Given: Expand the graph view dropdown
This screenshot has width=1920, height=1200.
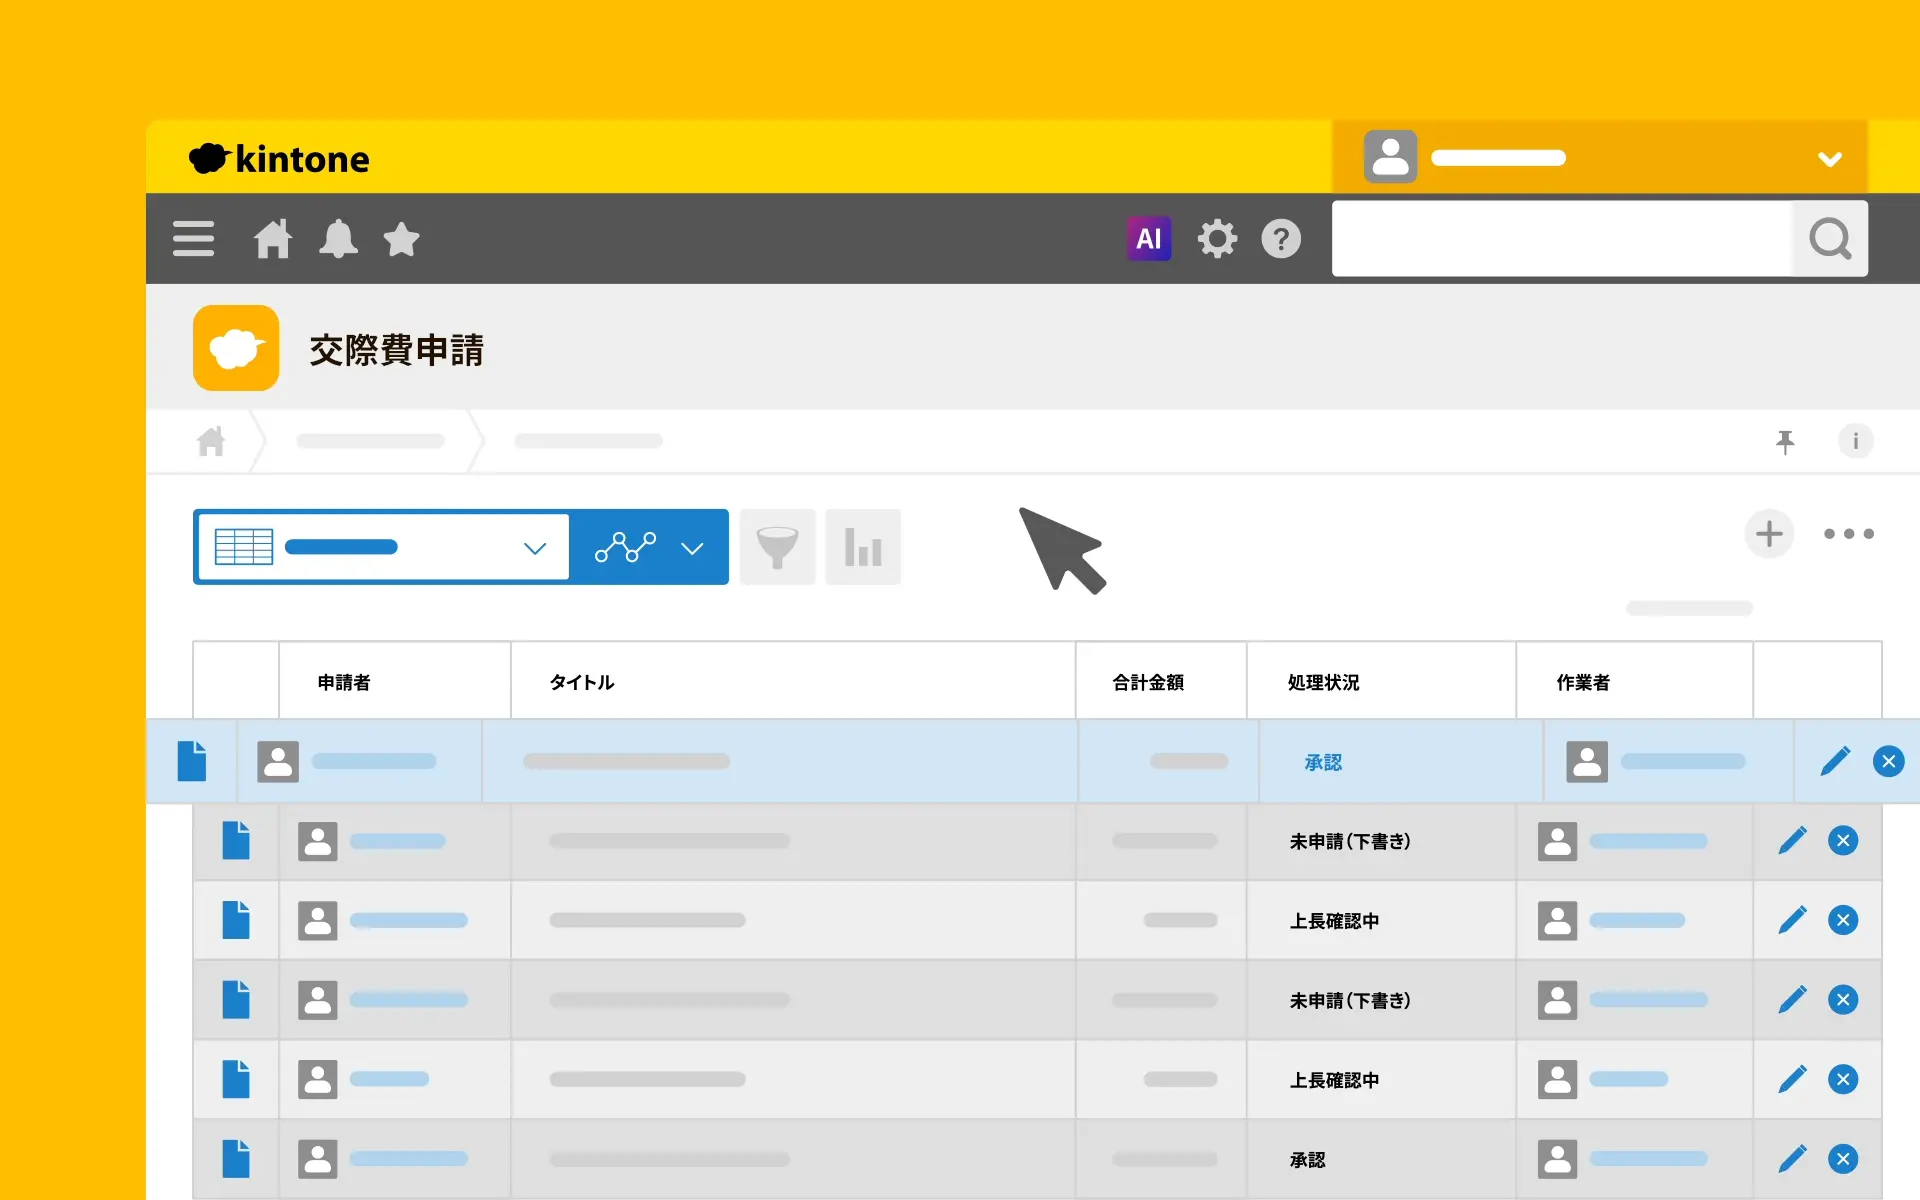Looking at the screenshot, I should [692, 548].
